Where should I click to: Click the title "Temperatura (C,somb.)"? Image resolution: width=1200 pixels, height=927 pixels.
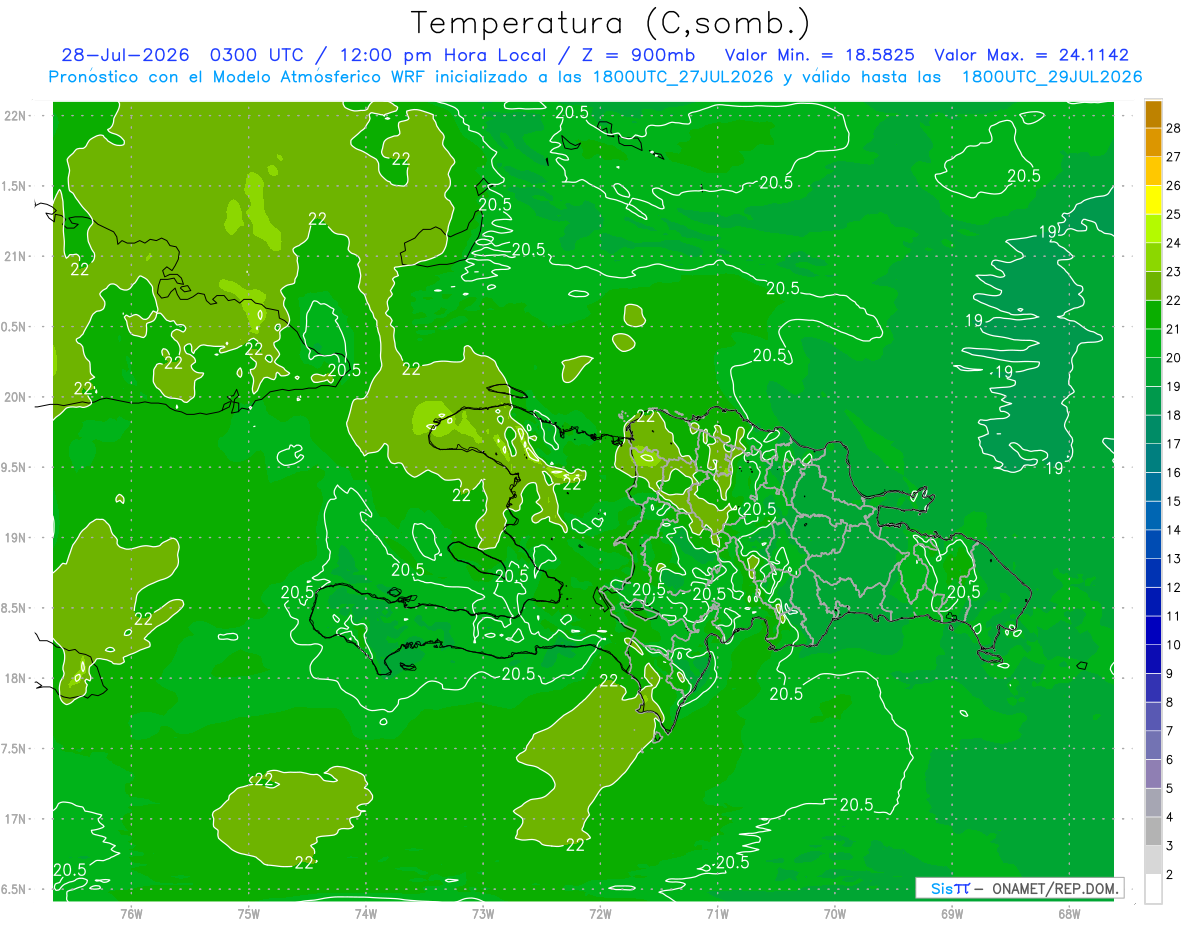pos(611,23)
